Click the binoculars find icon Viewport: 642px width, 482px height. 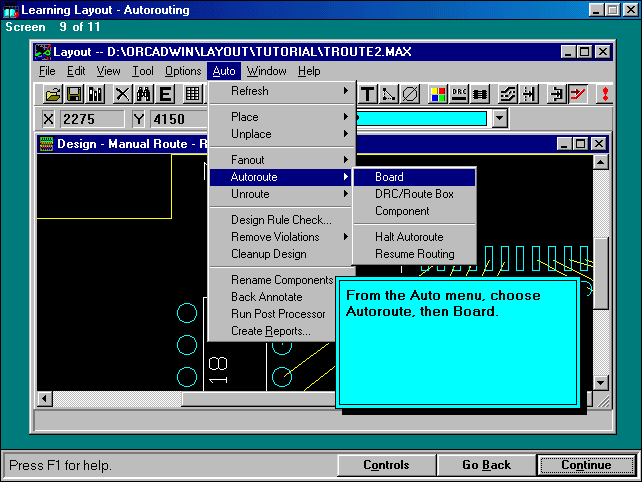tap(143, 94)
